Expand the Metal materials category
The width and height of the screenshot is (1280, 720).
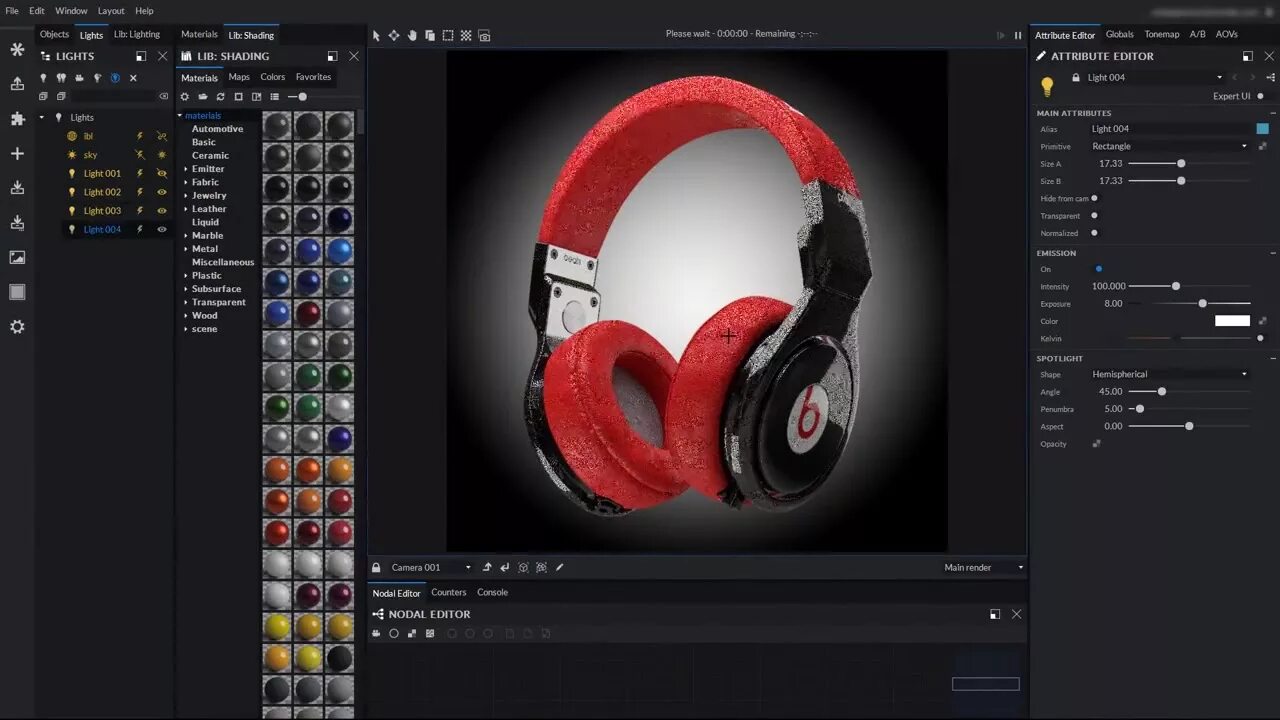pos(186,249)
